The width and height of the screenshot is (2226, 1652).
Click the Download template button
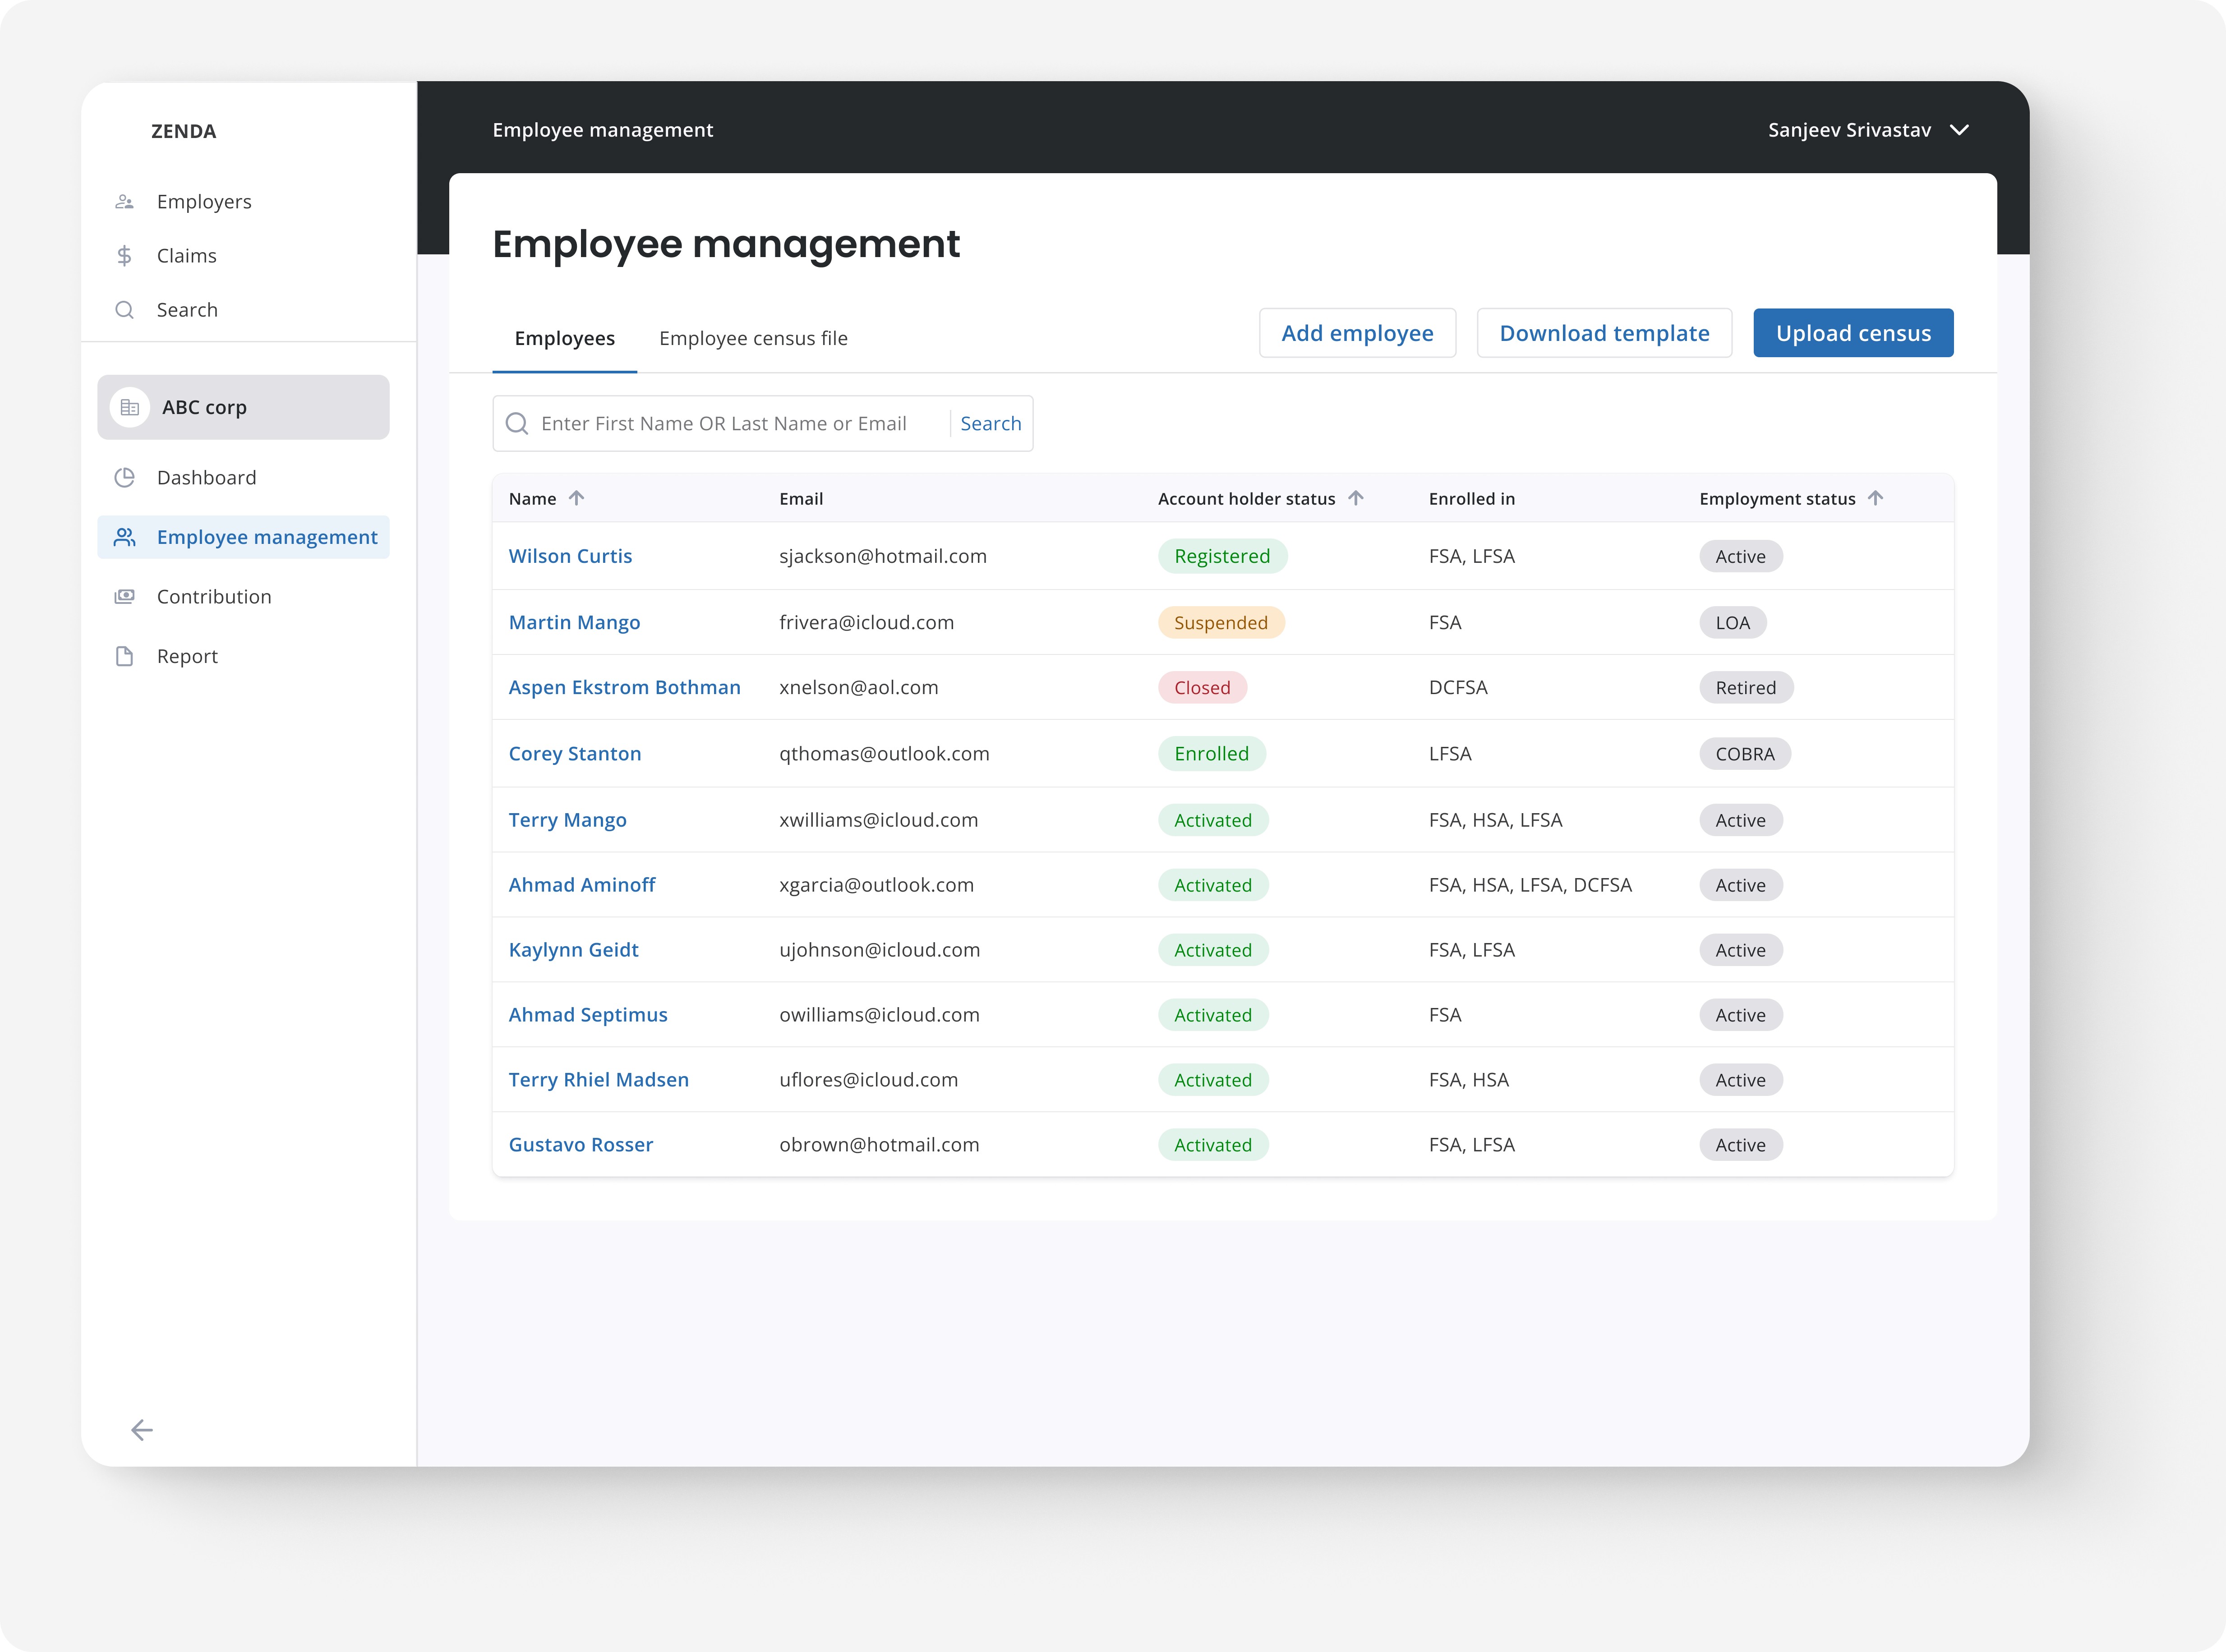(1604, 333)
